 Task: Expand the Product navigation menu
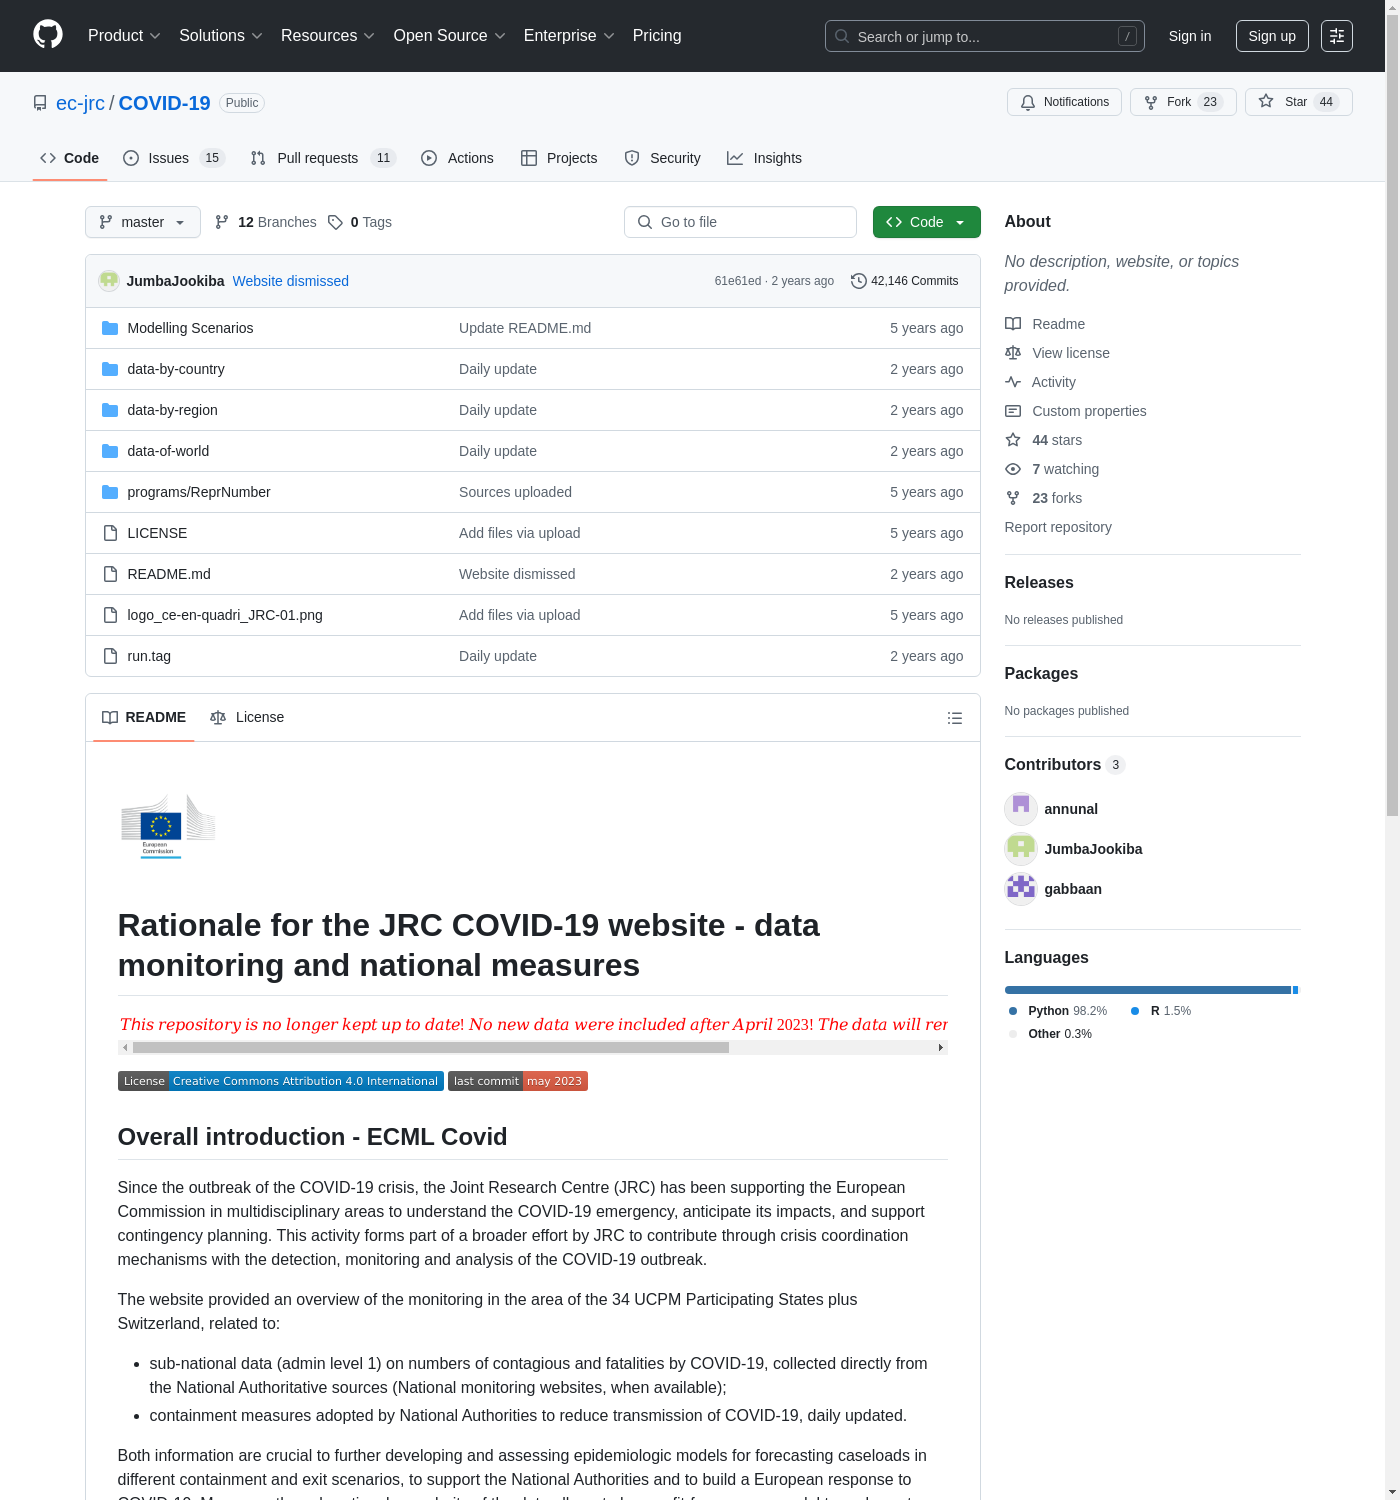tap(124, 36)
